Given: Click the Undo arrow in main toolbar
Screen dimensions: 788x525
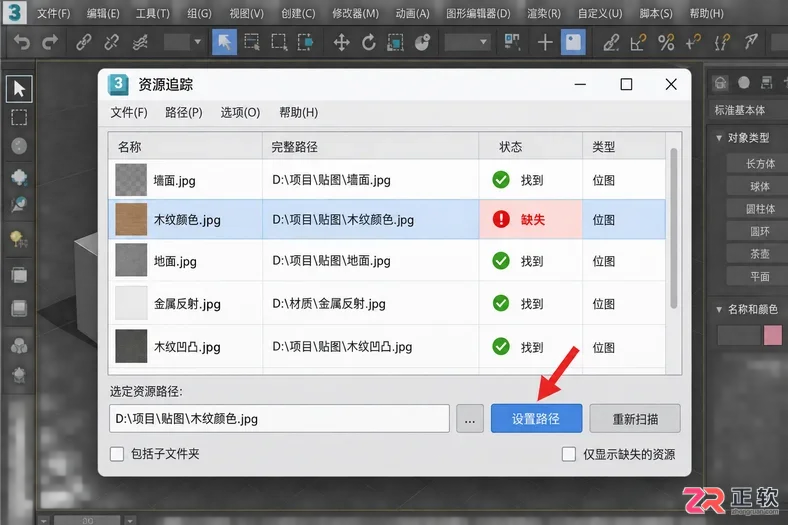Looking at the screenshot, I should [22, 42].
